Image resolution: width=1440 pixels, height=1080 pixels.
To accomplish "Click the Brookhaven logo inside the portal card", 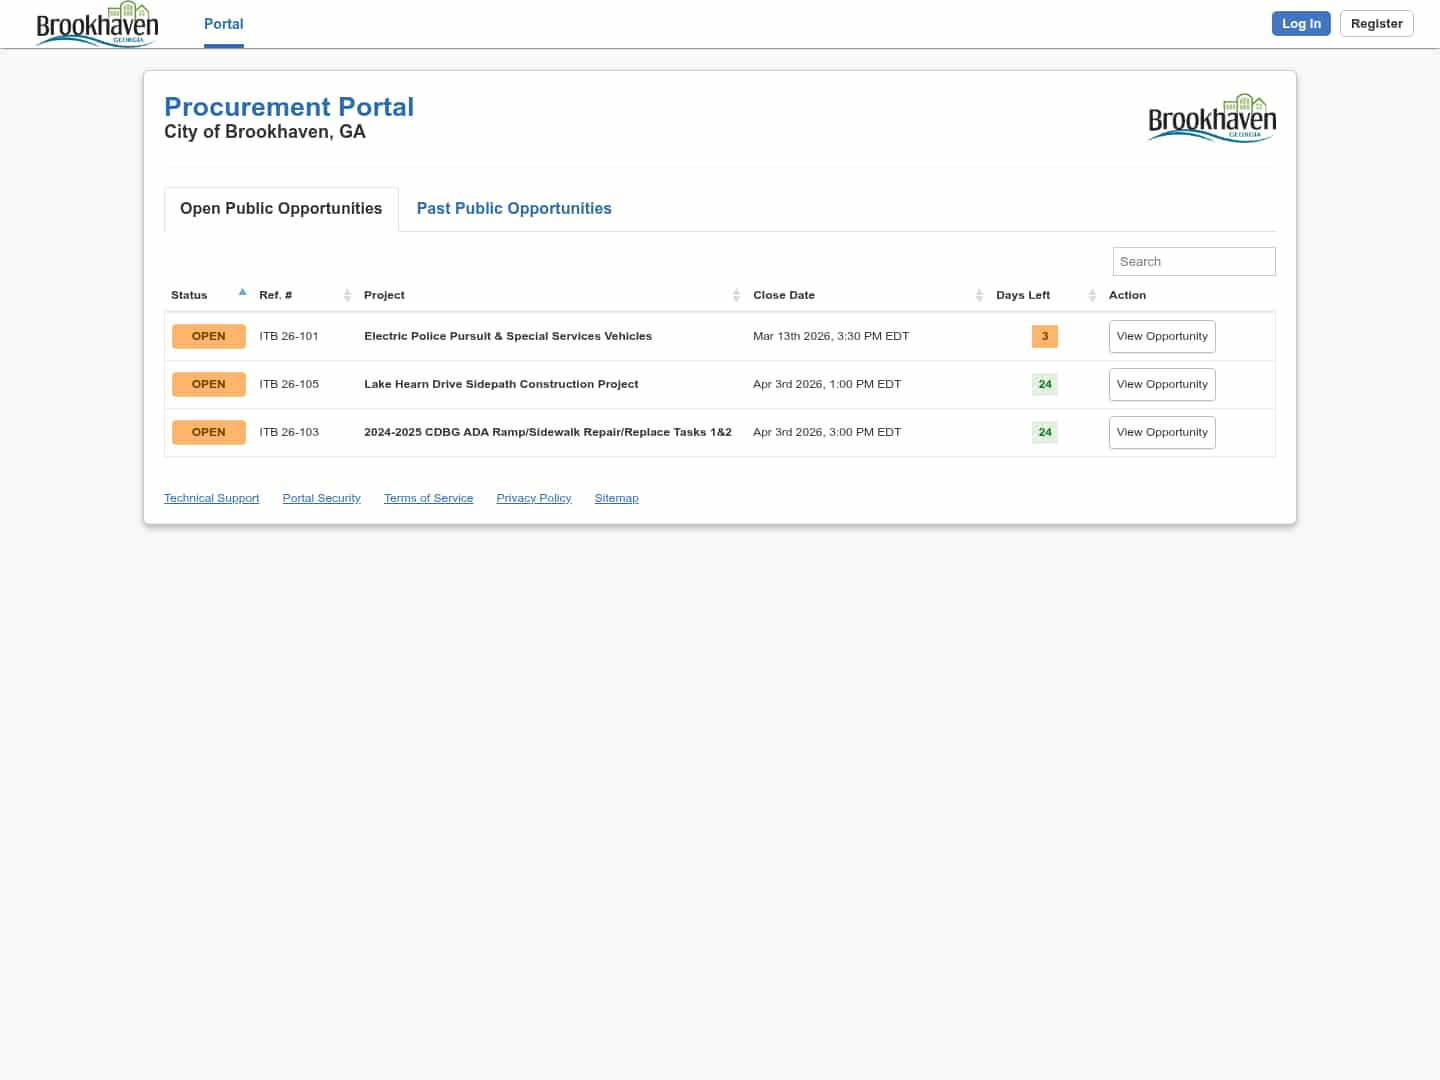I will [1211, 119].
